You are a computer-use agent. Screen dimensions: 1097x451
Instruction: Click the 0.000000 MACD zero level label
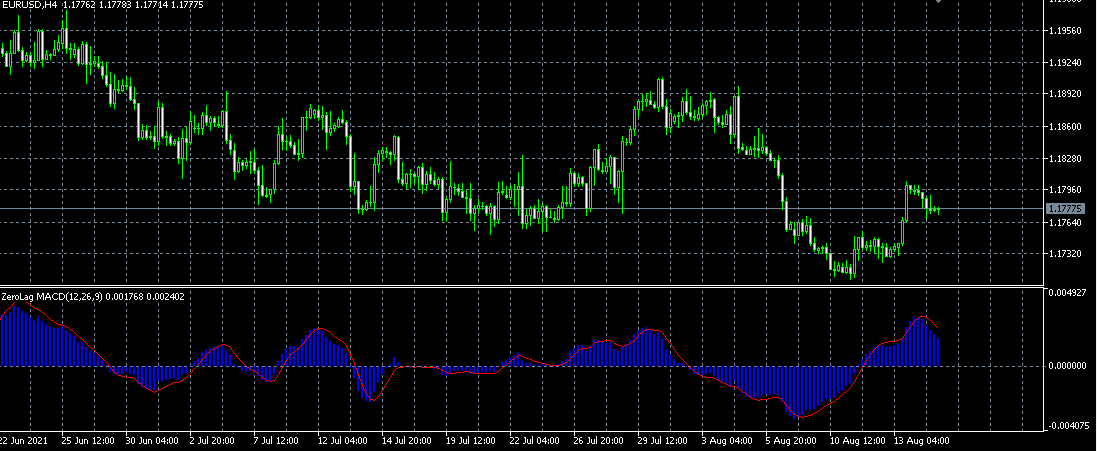click(x=1065, y=366)
